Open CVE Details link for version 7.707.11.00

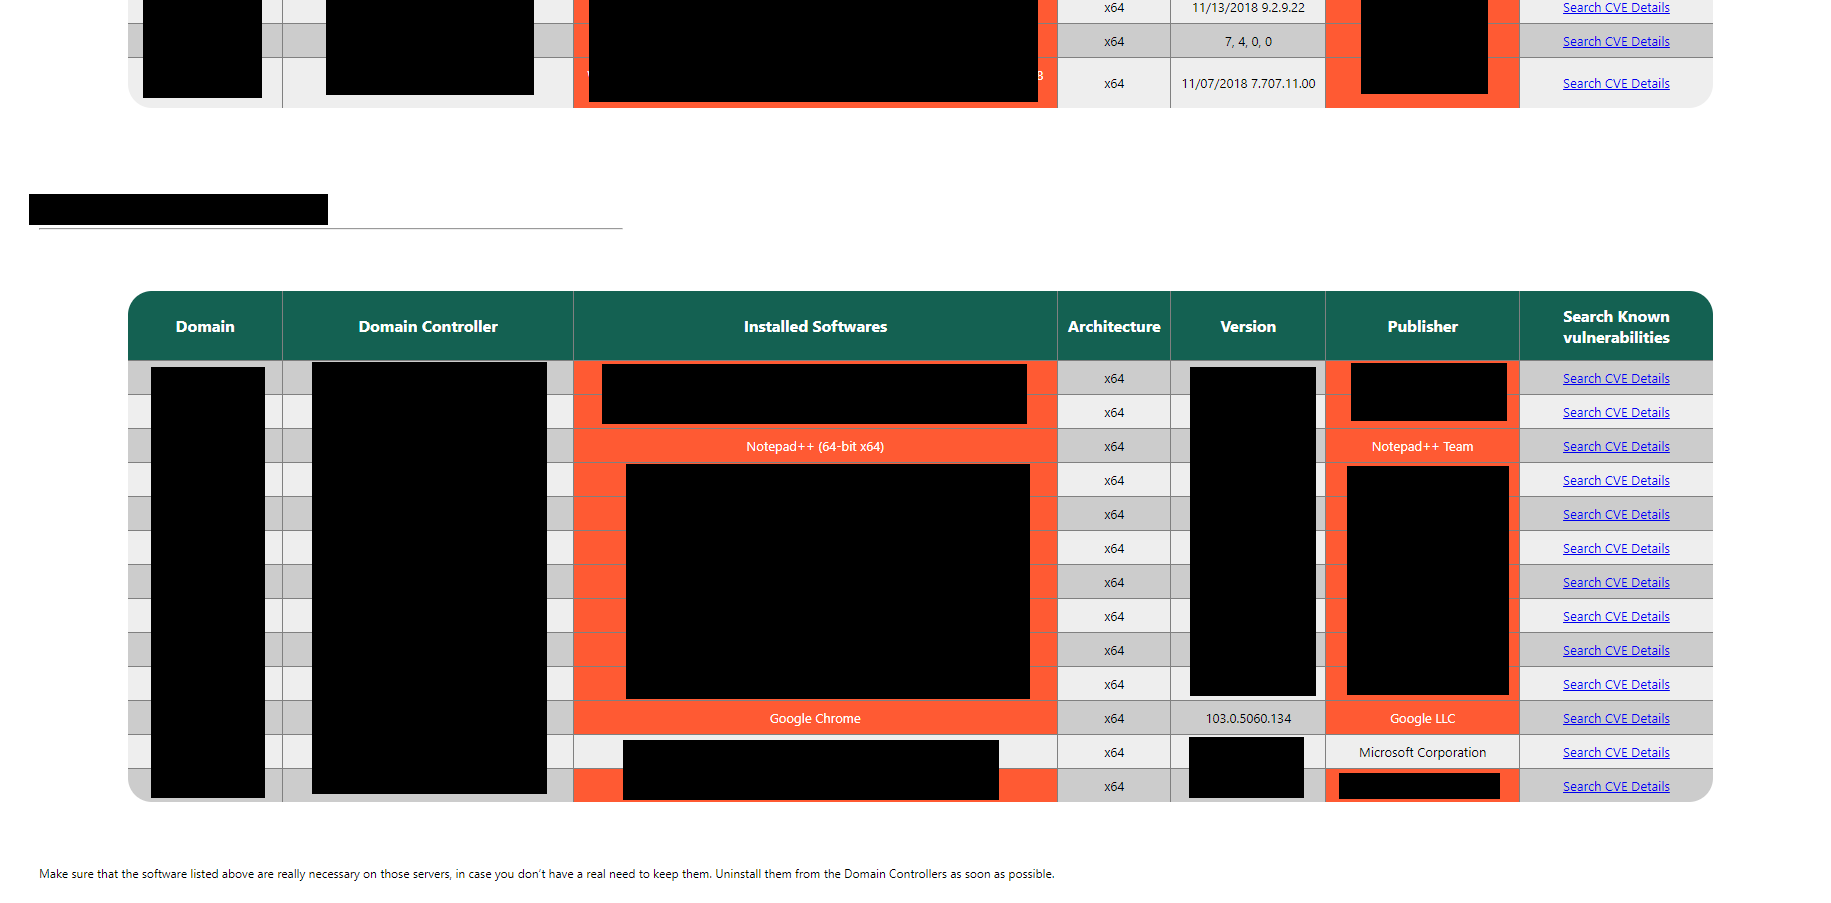(1615, 84)
